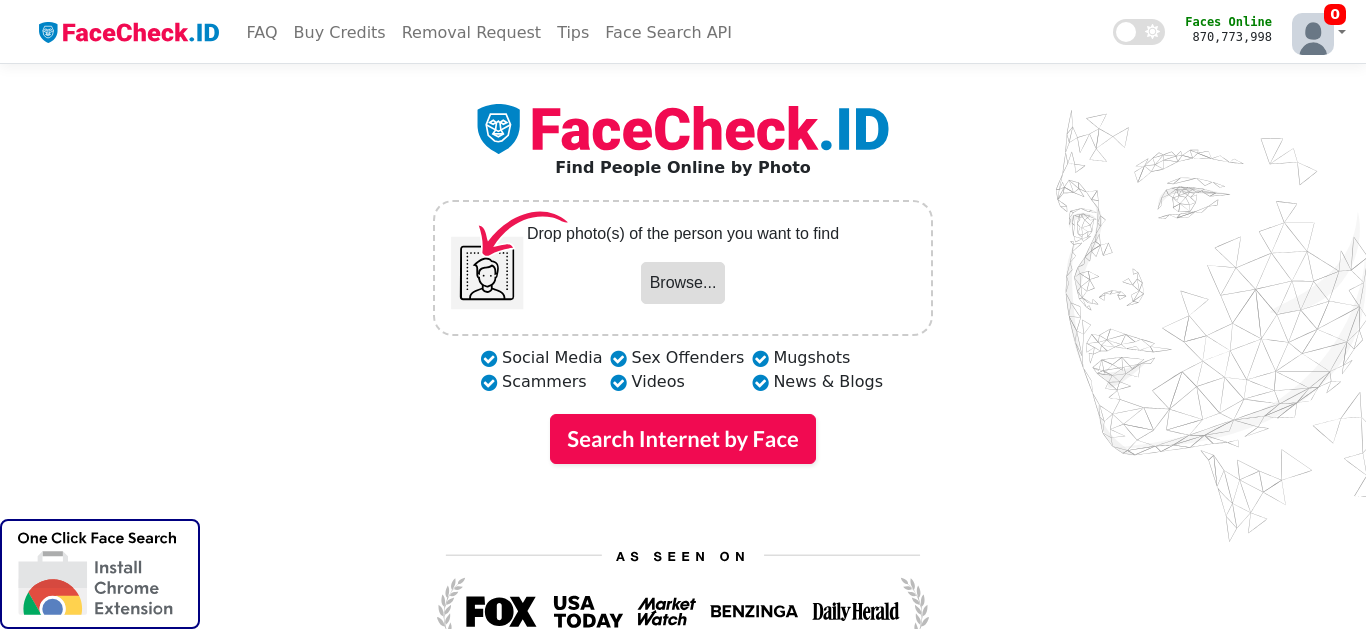The image size is (1366, 629).
Task: Expand the account dropdown arrow
Action: tap(1342, 32)
